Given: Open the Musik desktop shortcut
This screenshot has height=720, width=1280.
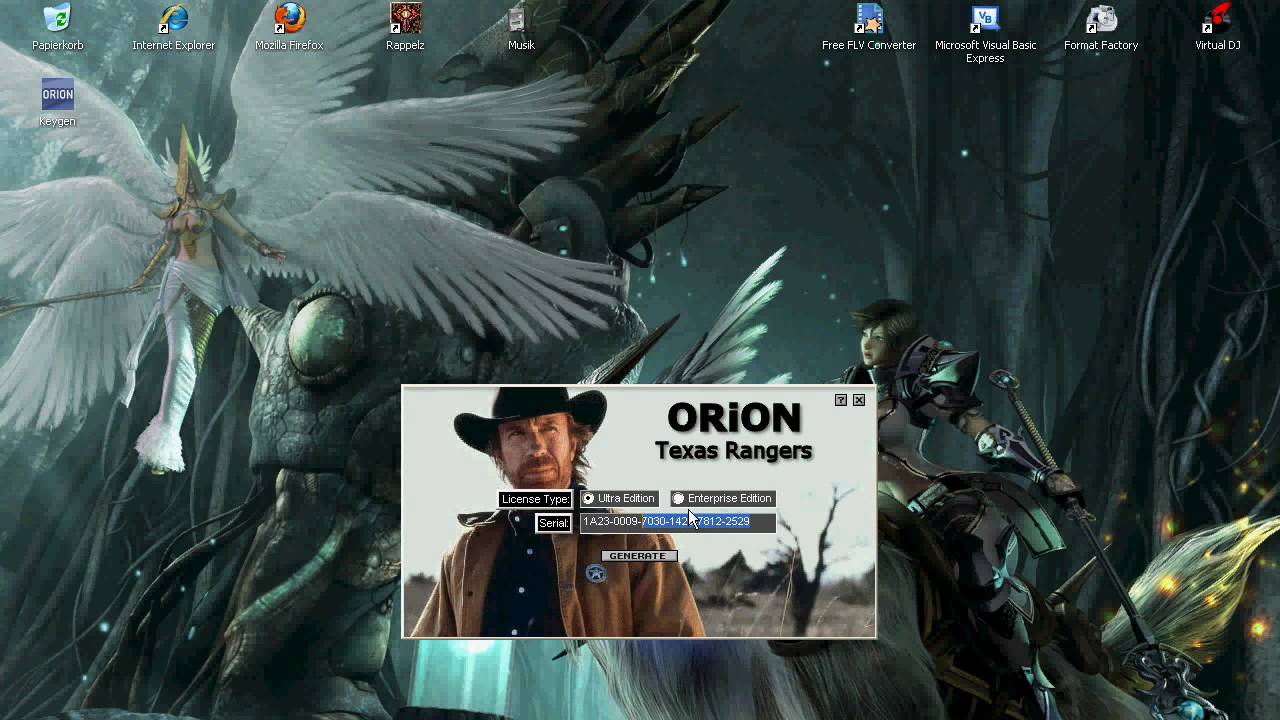Looking at the screenshot, I should pyautogui.click(x=521, y=27).
